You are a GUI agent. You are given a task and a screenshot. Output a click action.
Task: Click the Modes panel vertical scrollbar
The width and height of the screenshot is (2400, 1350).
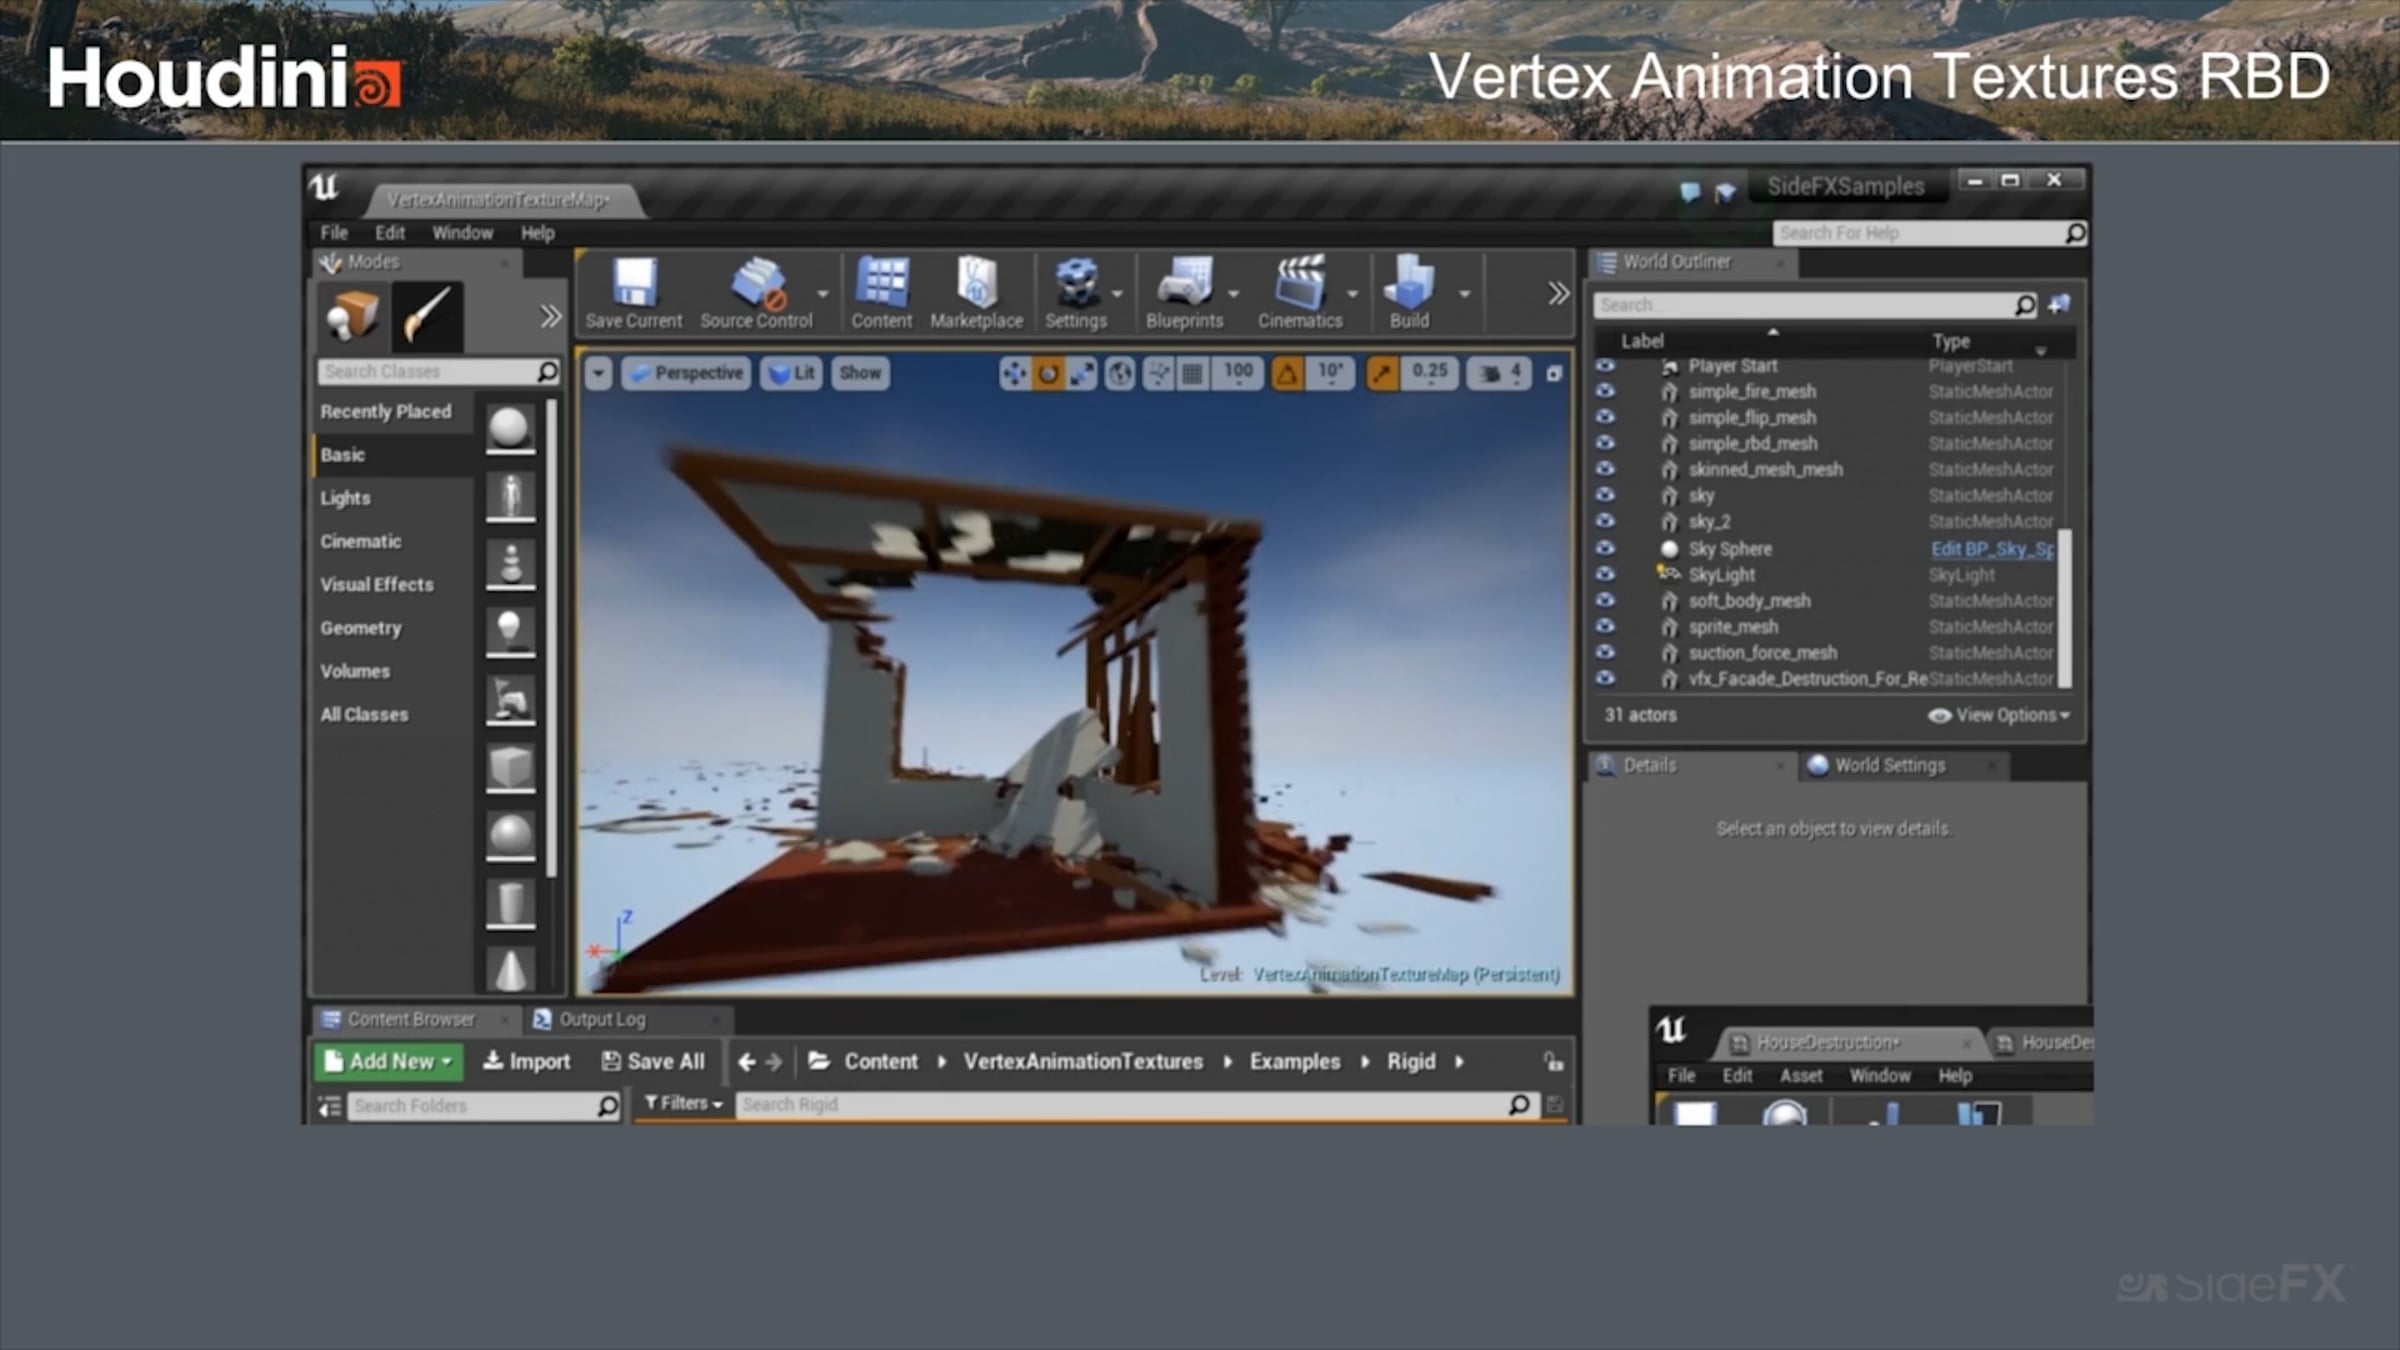[x=551, y=637]
